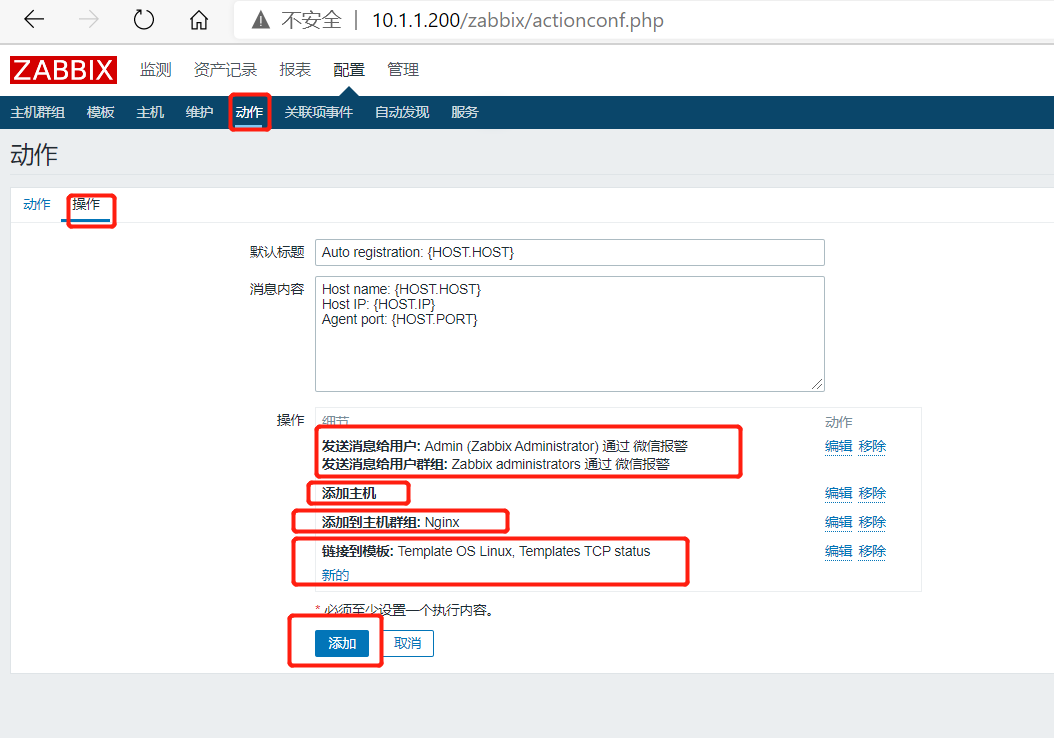
Task: Click the not-secure warning triangle icon
Action: pyautogui.click(x=261, y=20)
